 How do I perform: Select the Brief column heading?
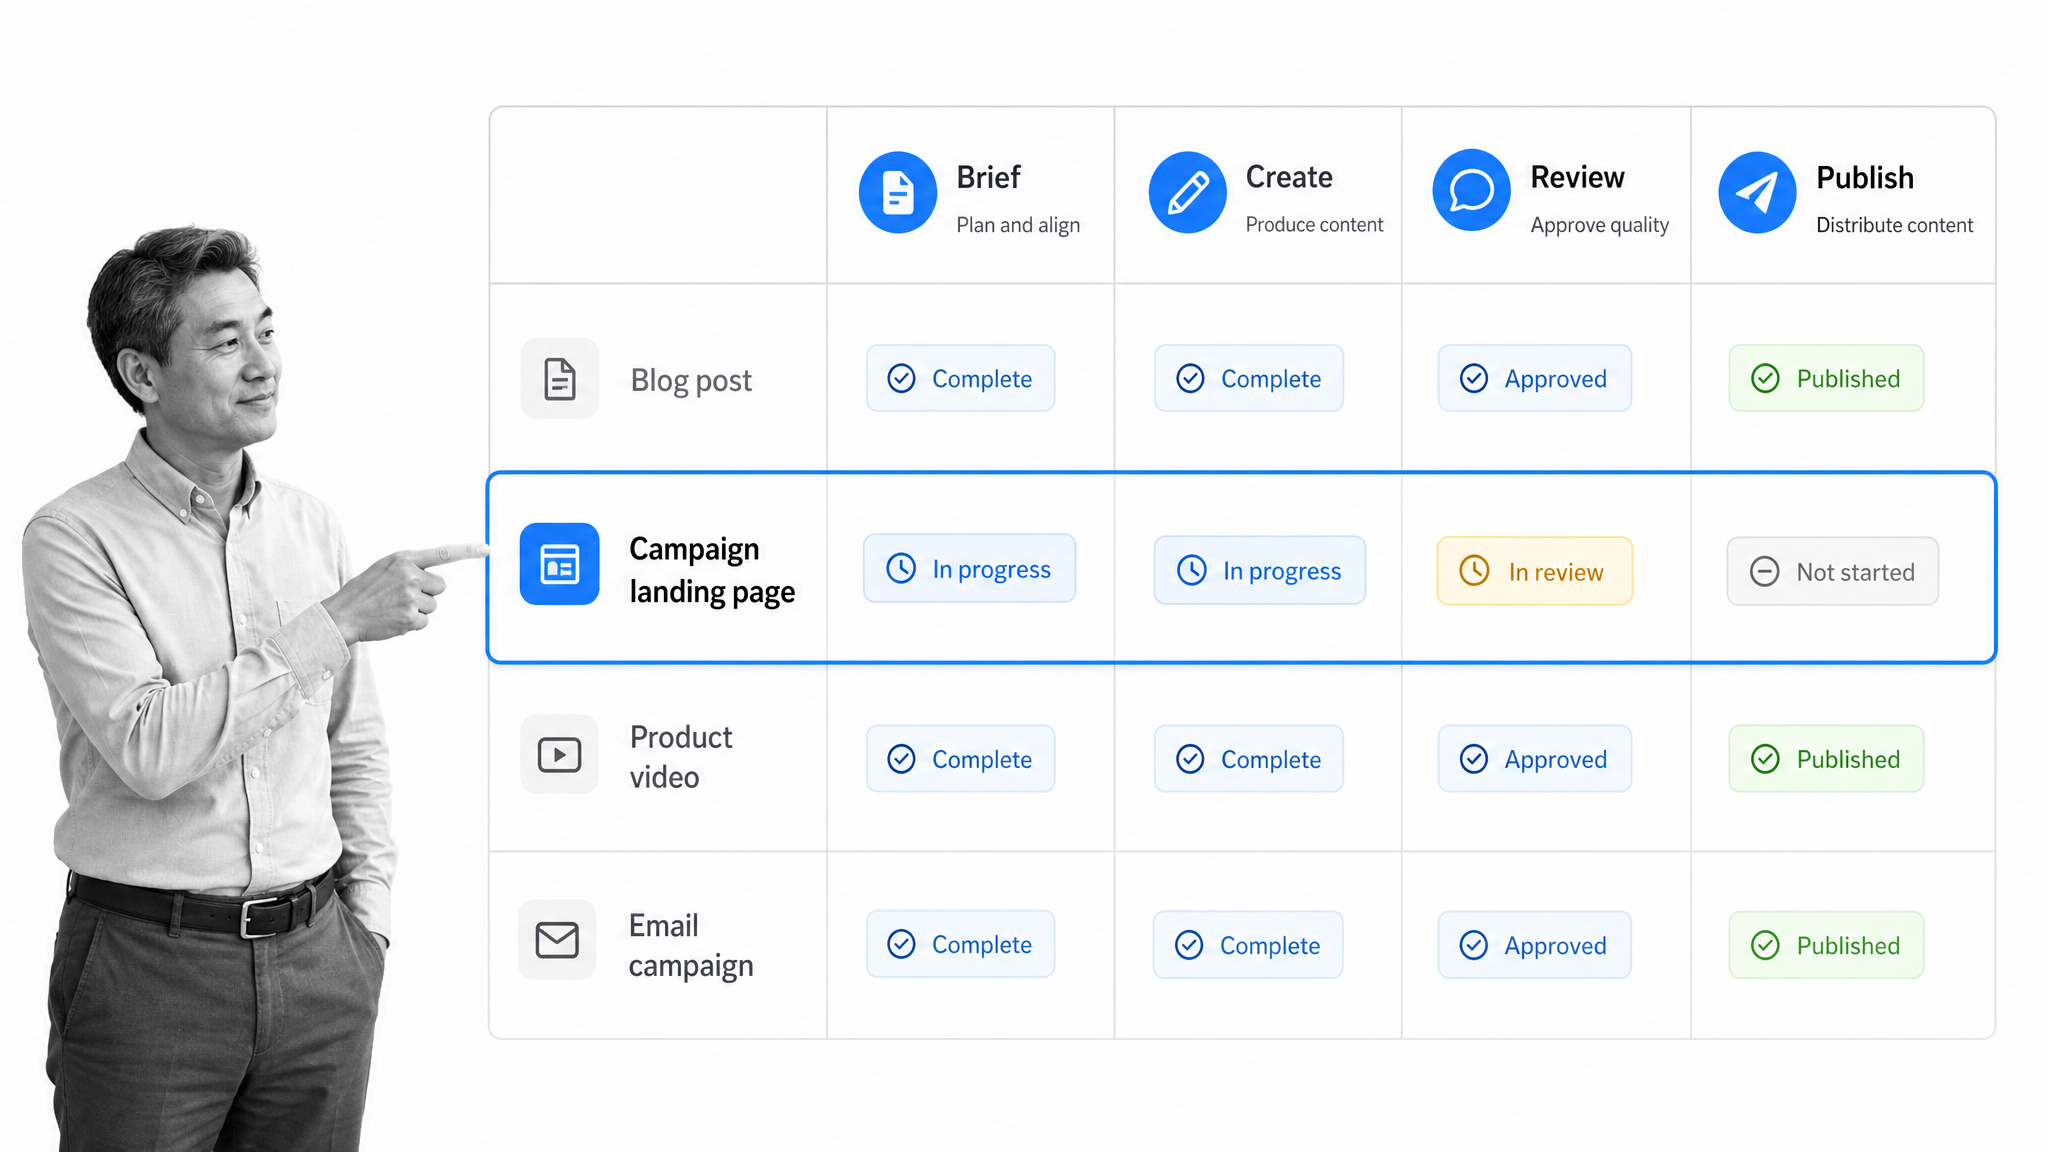988,177
